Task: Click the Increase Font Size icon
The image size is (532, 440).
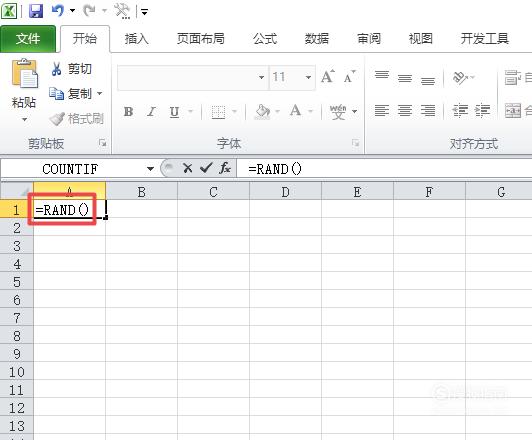Action: point(328,77)
